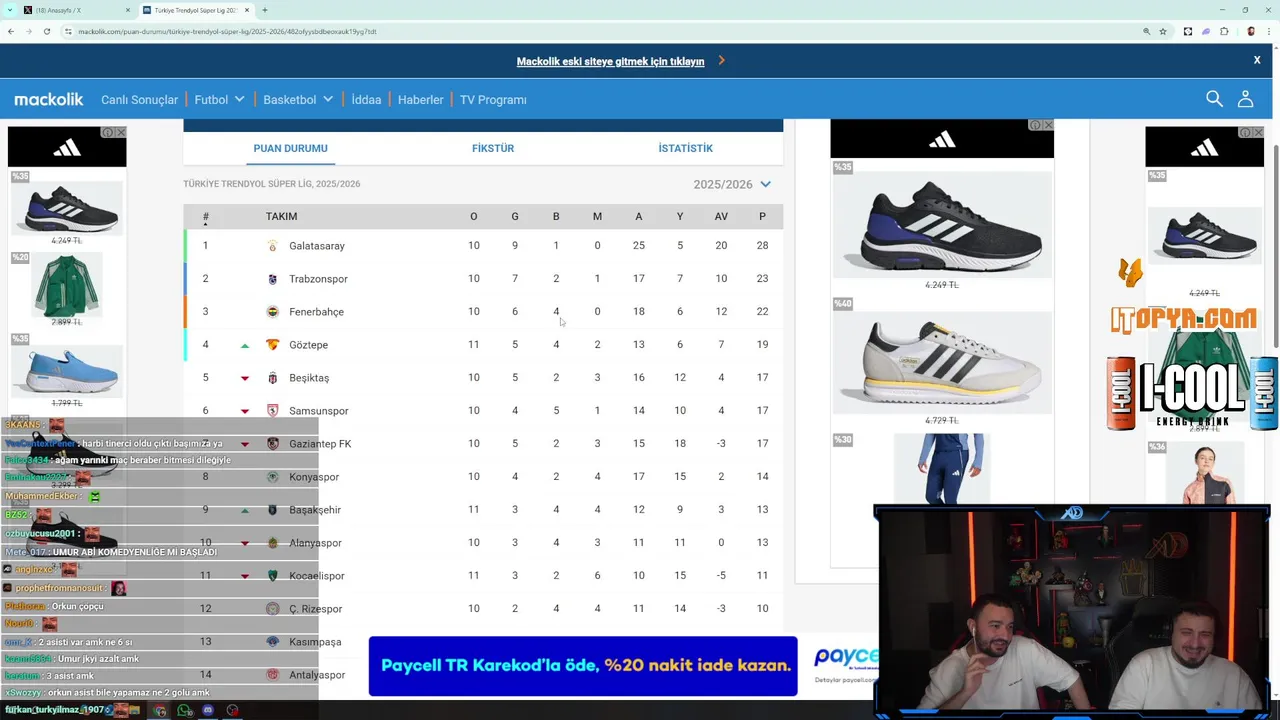Select the Türkiye Trendyol Süper Lig browser tab
Viewport: 1280px width, 720px height.
[195, 10]
